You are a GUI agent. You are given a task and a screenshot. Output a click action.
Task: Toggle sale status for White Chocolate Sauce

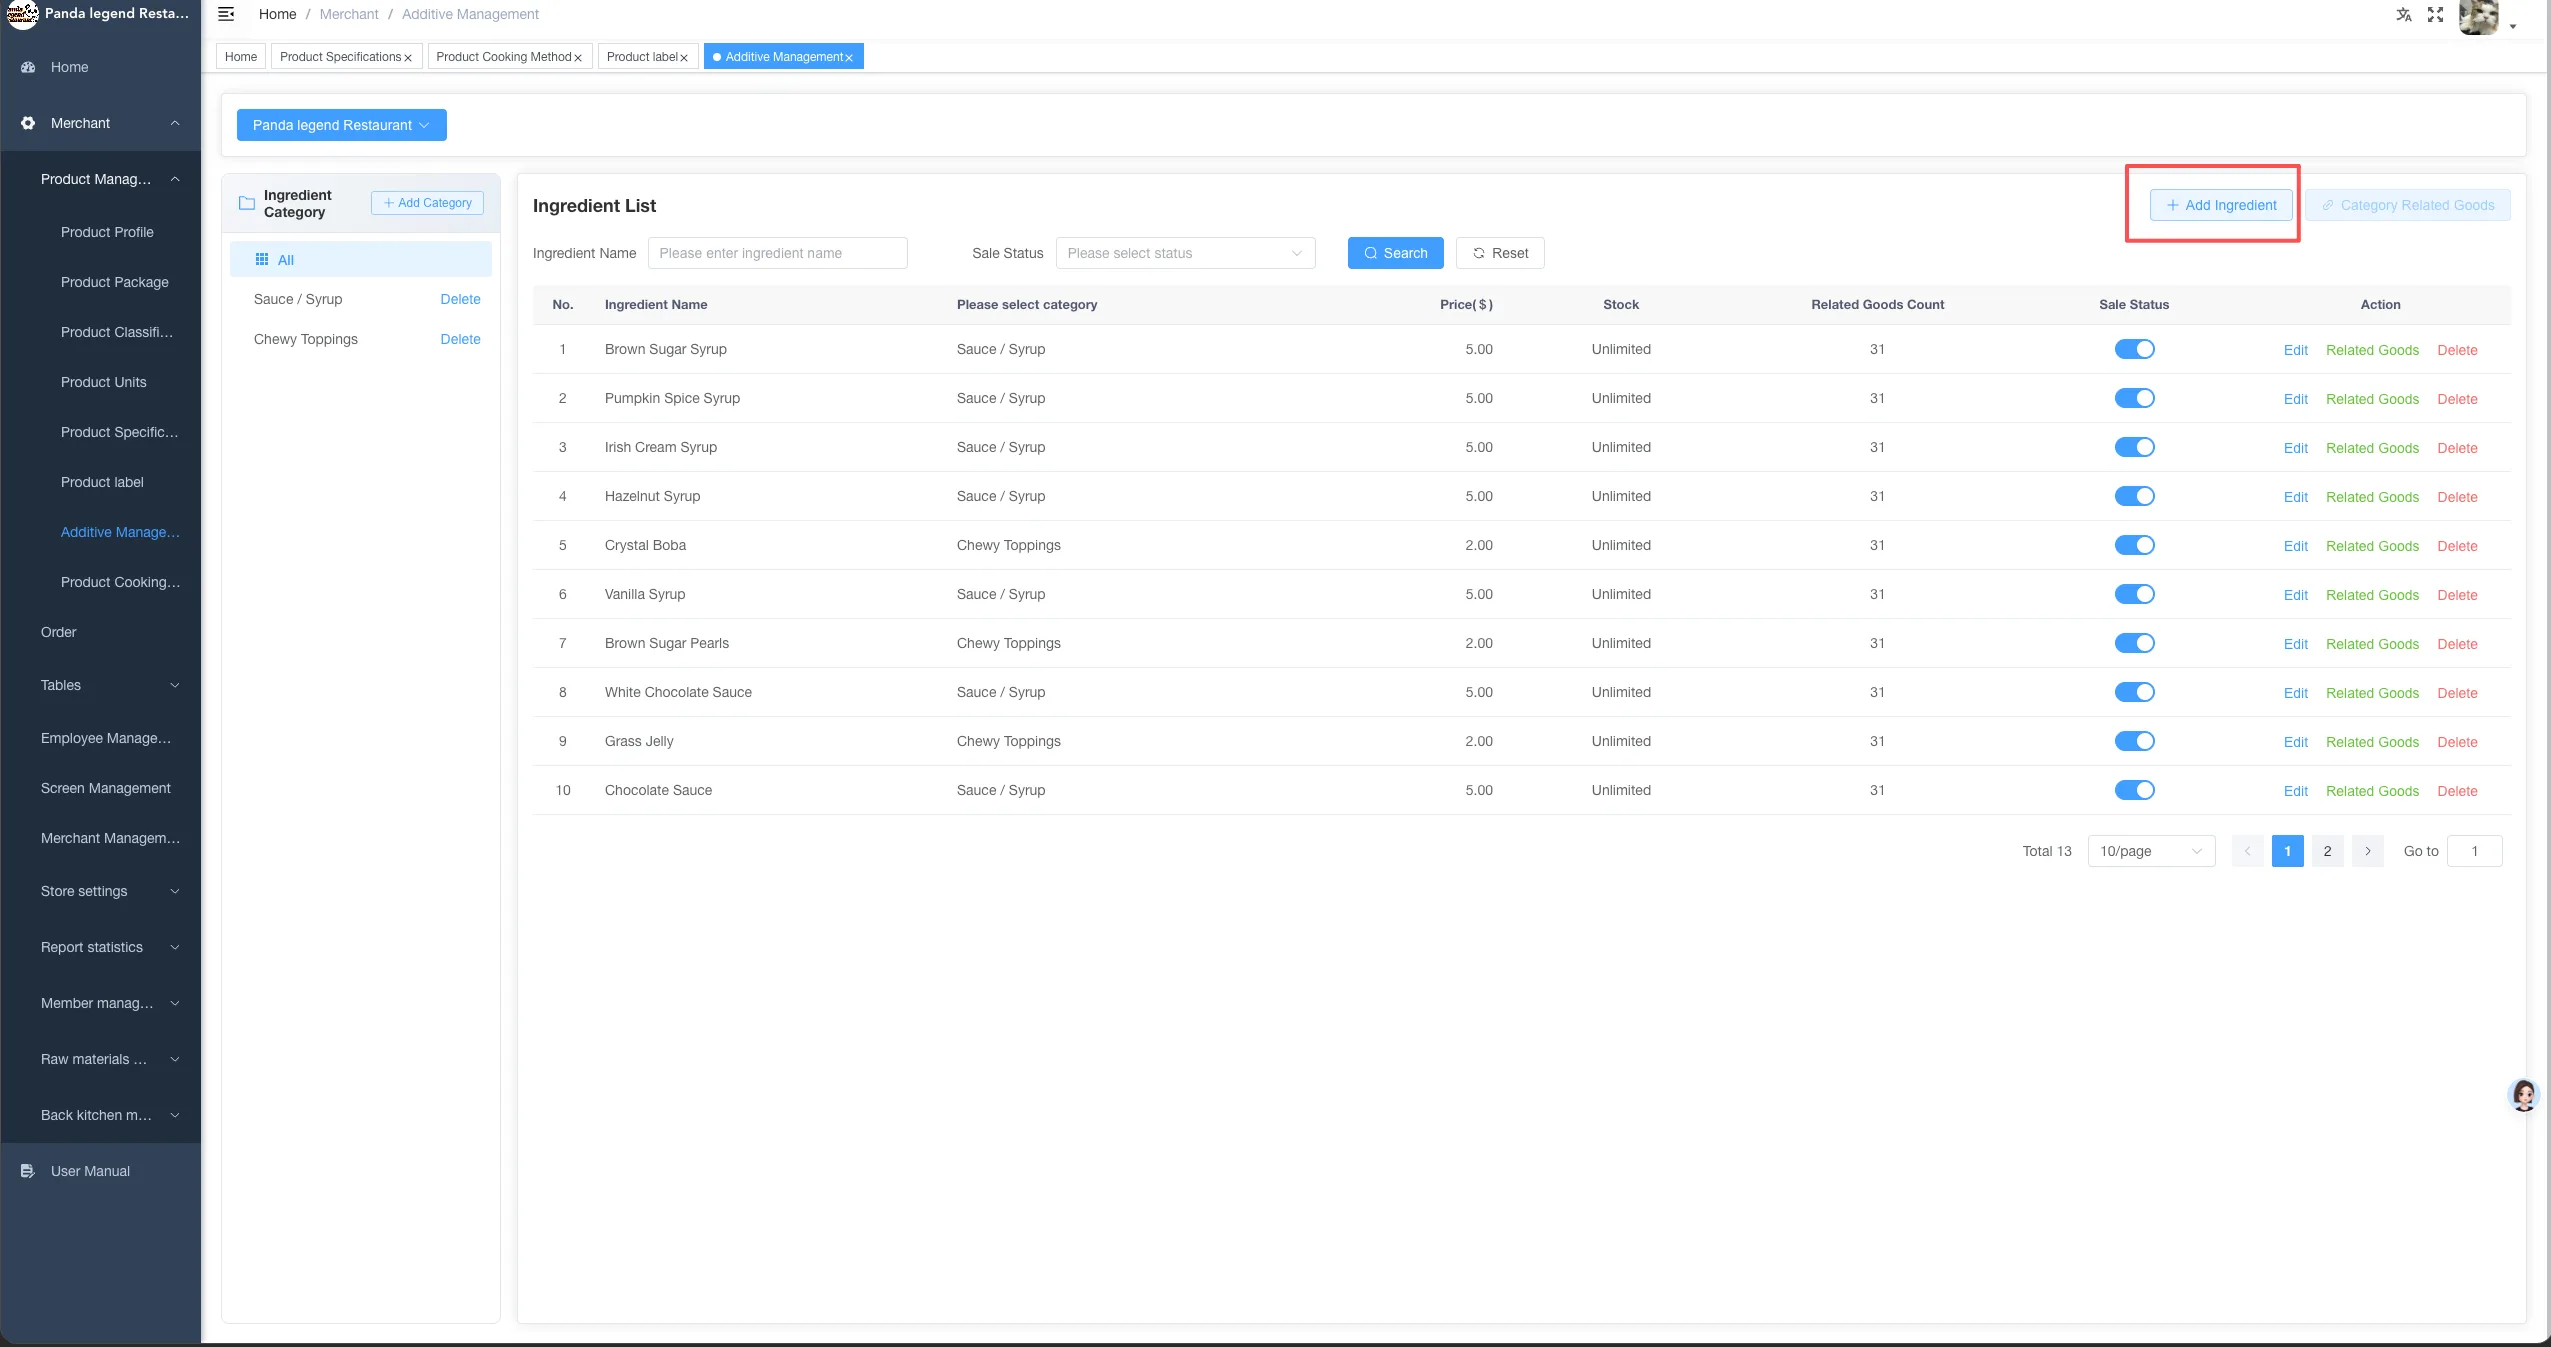point(2134,692)
